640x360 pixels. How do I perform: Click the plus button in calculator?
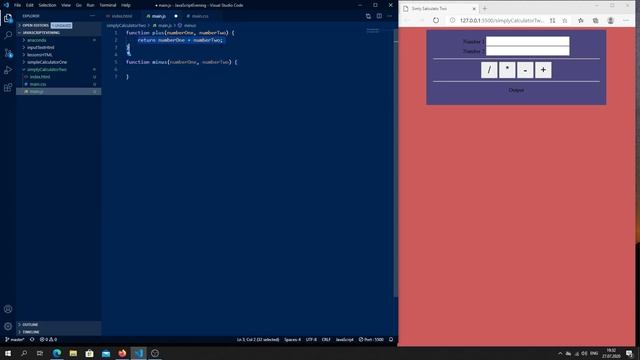(543, 70)
